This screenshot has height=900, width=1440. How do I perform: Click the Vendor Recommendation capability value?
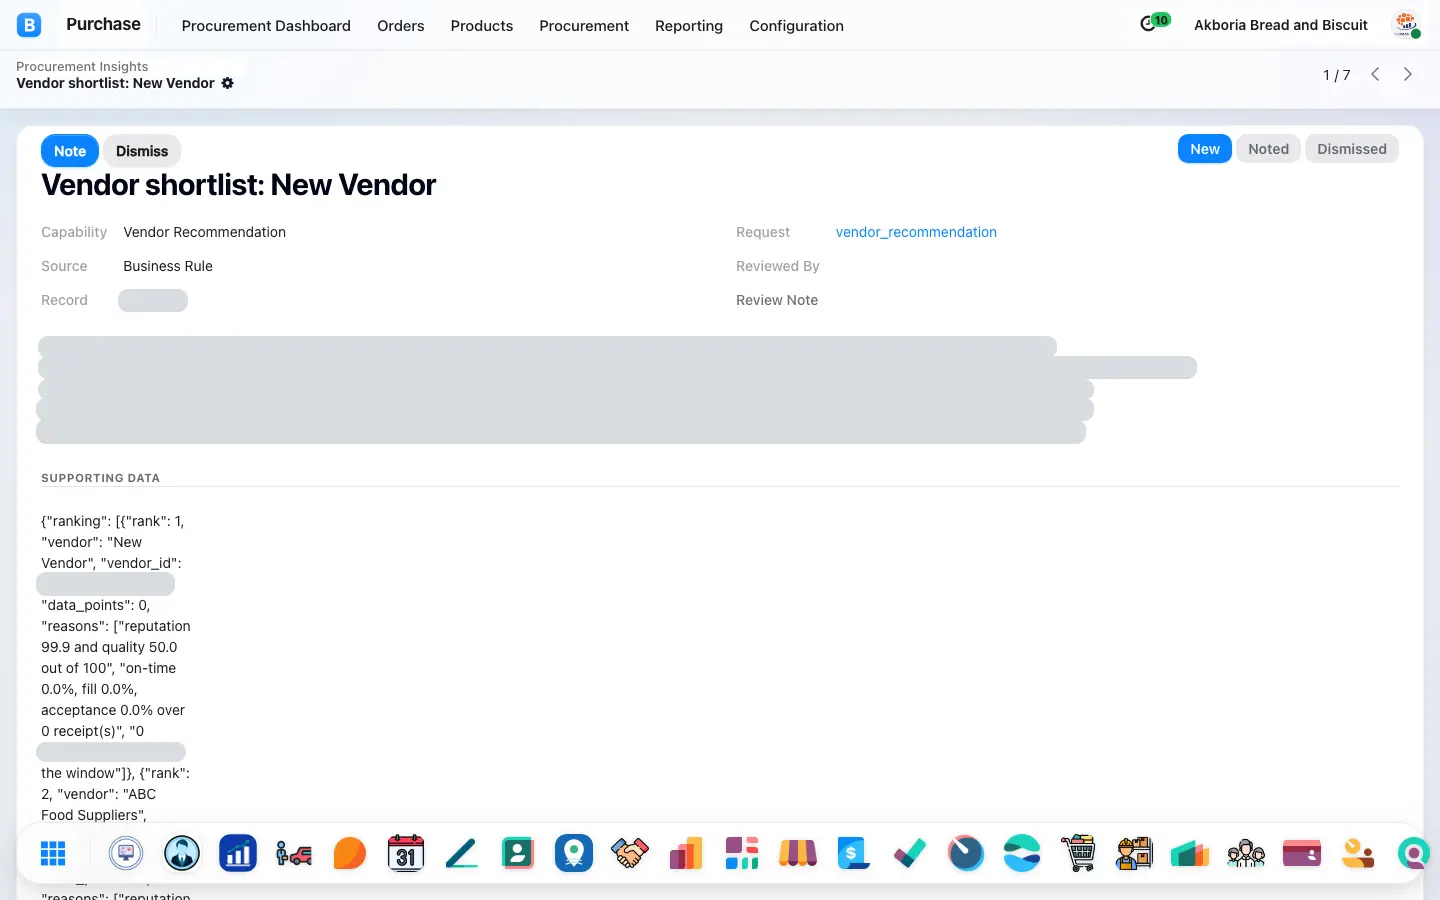click(x=205, y=232)
